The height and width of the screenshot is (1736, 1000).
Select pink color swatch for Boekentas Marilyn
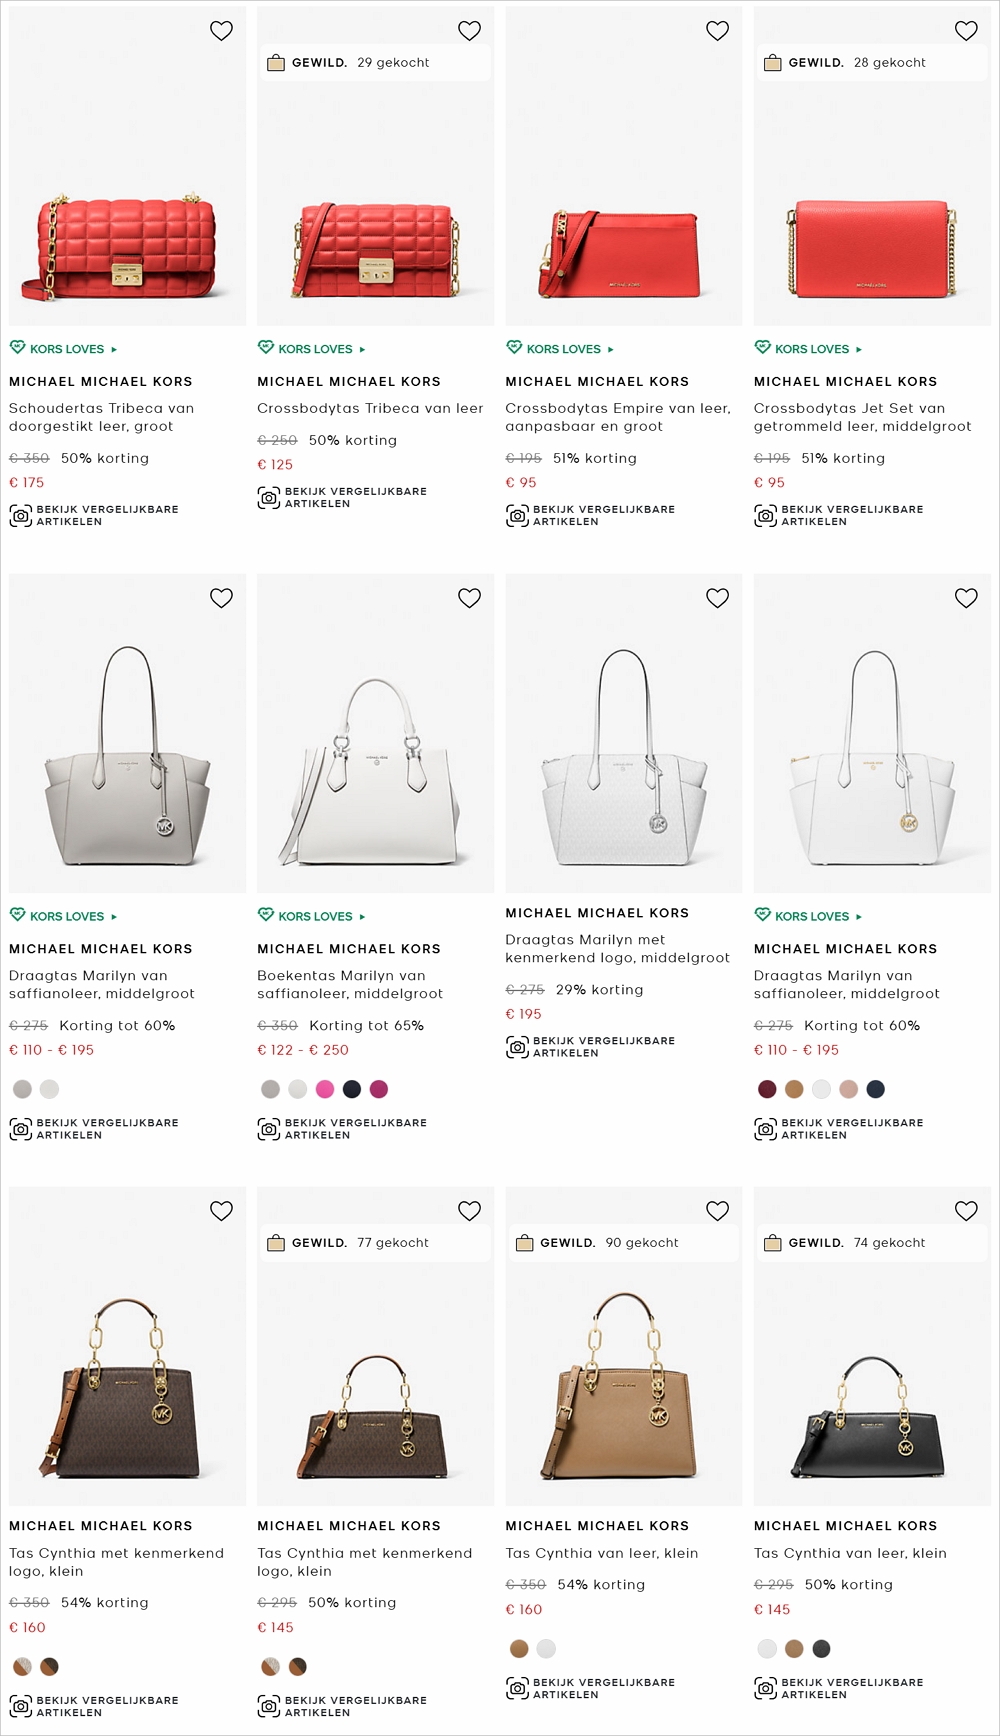(324, 1089)
